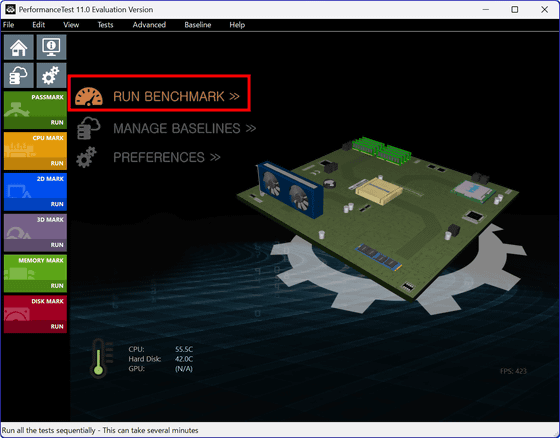
Task: Open PREFERENCES link
Action: [x=166, y=157]
